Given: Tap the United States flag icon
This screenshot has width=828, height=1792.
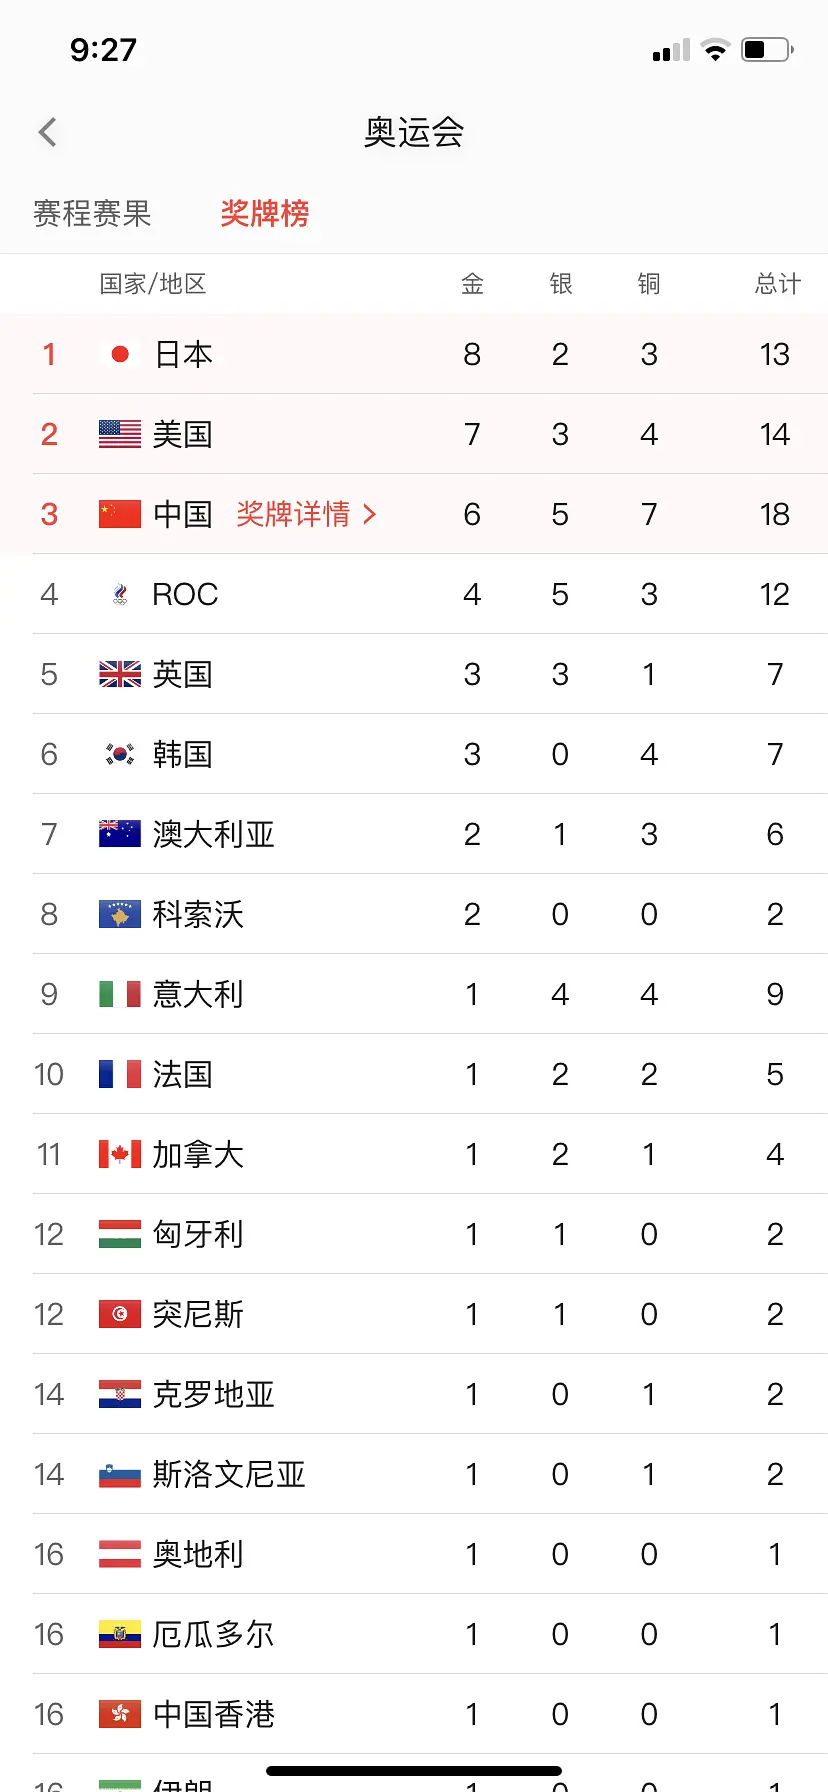Looking at the screenshot, I should pos(120,434).
